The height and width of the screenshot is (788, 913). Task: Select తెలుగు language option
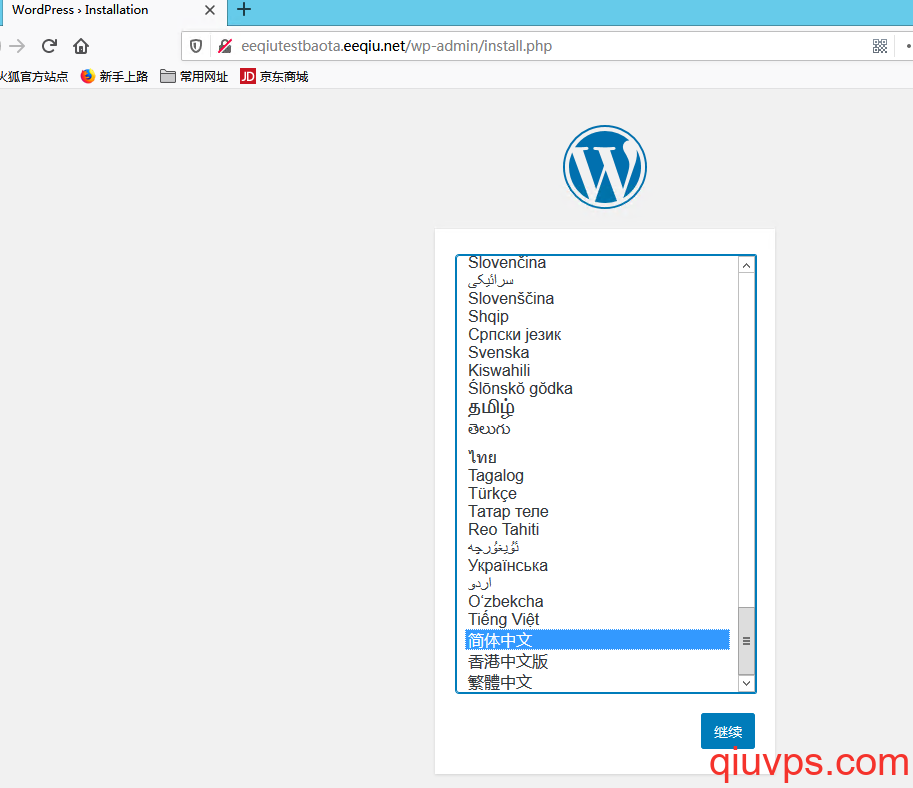[x=597, y=429]
